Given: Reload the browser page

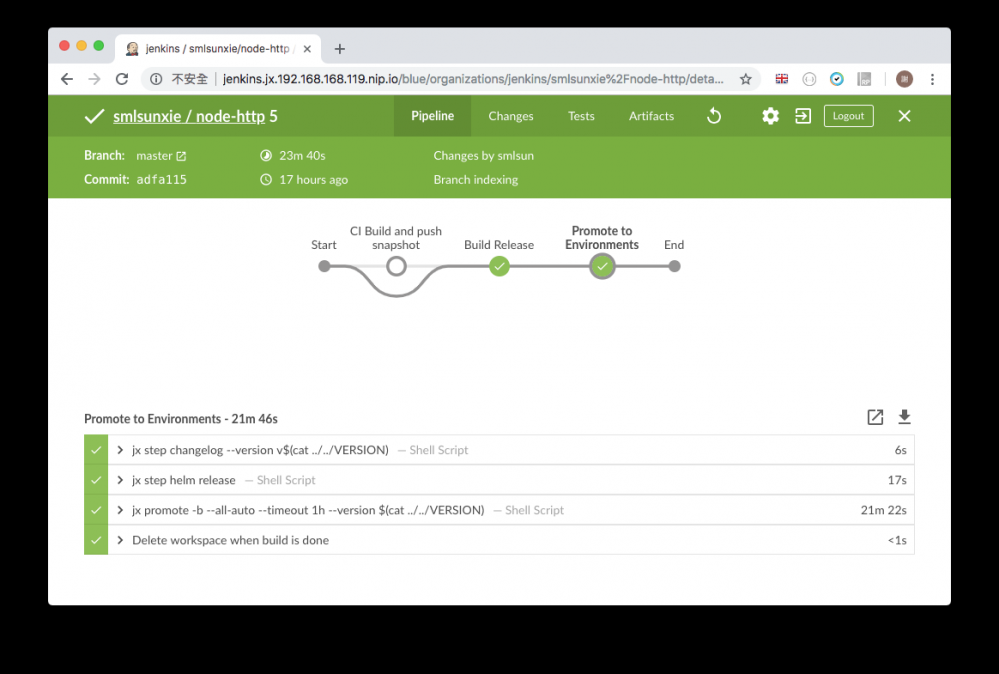Looking at the screenshot, I should coord(122,79).
